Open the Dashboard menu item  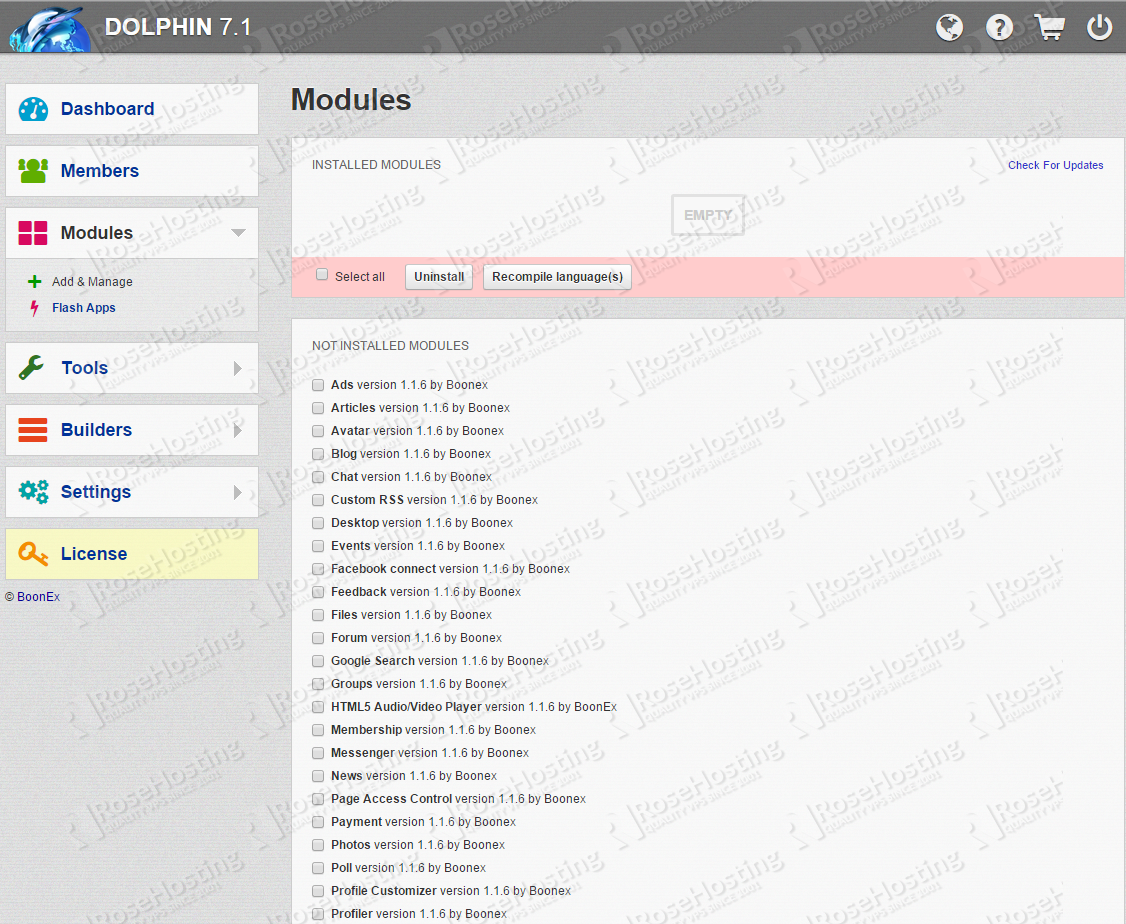tap(107, 108)
